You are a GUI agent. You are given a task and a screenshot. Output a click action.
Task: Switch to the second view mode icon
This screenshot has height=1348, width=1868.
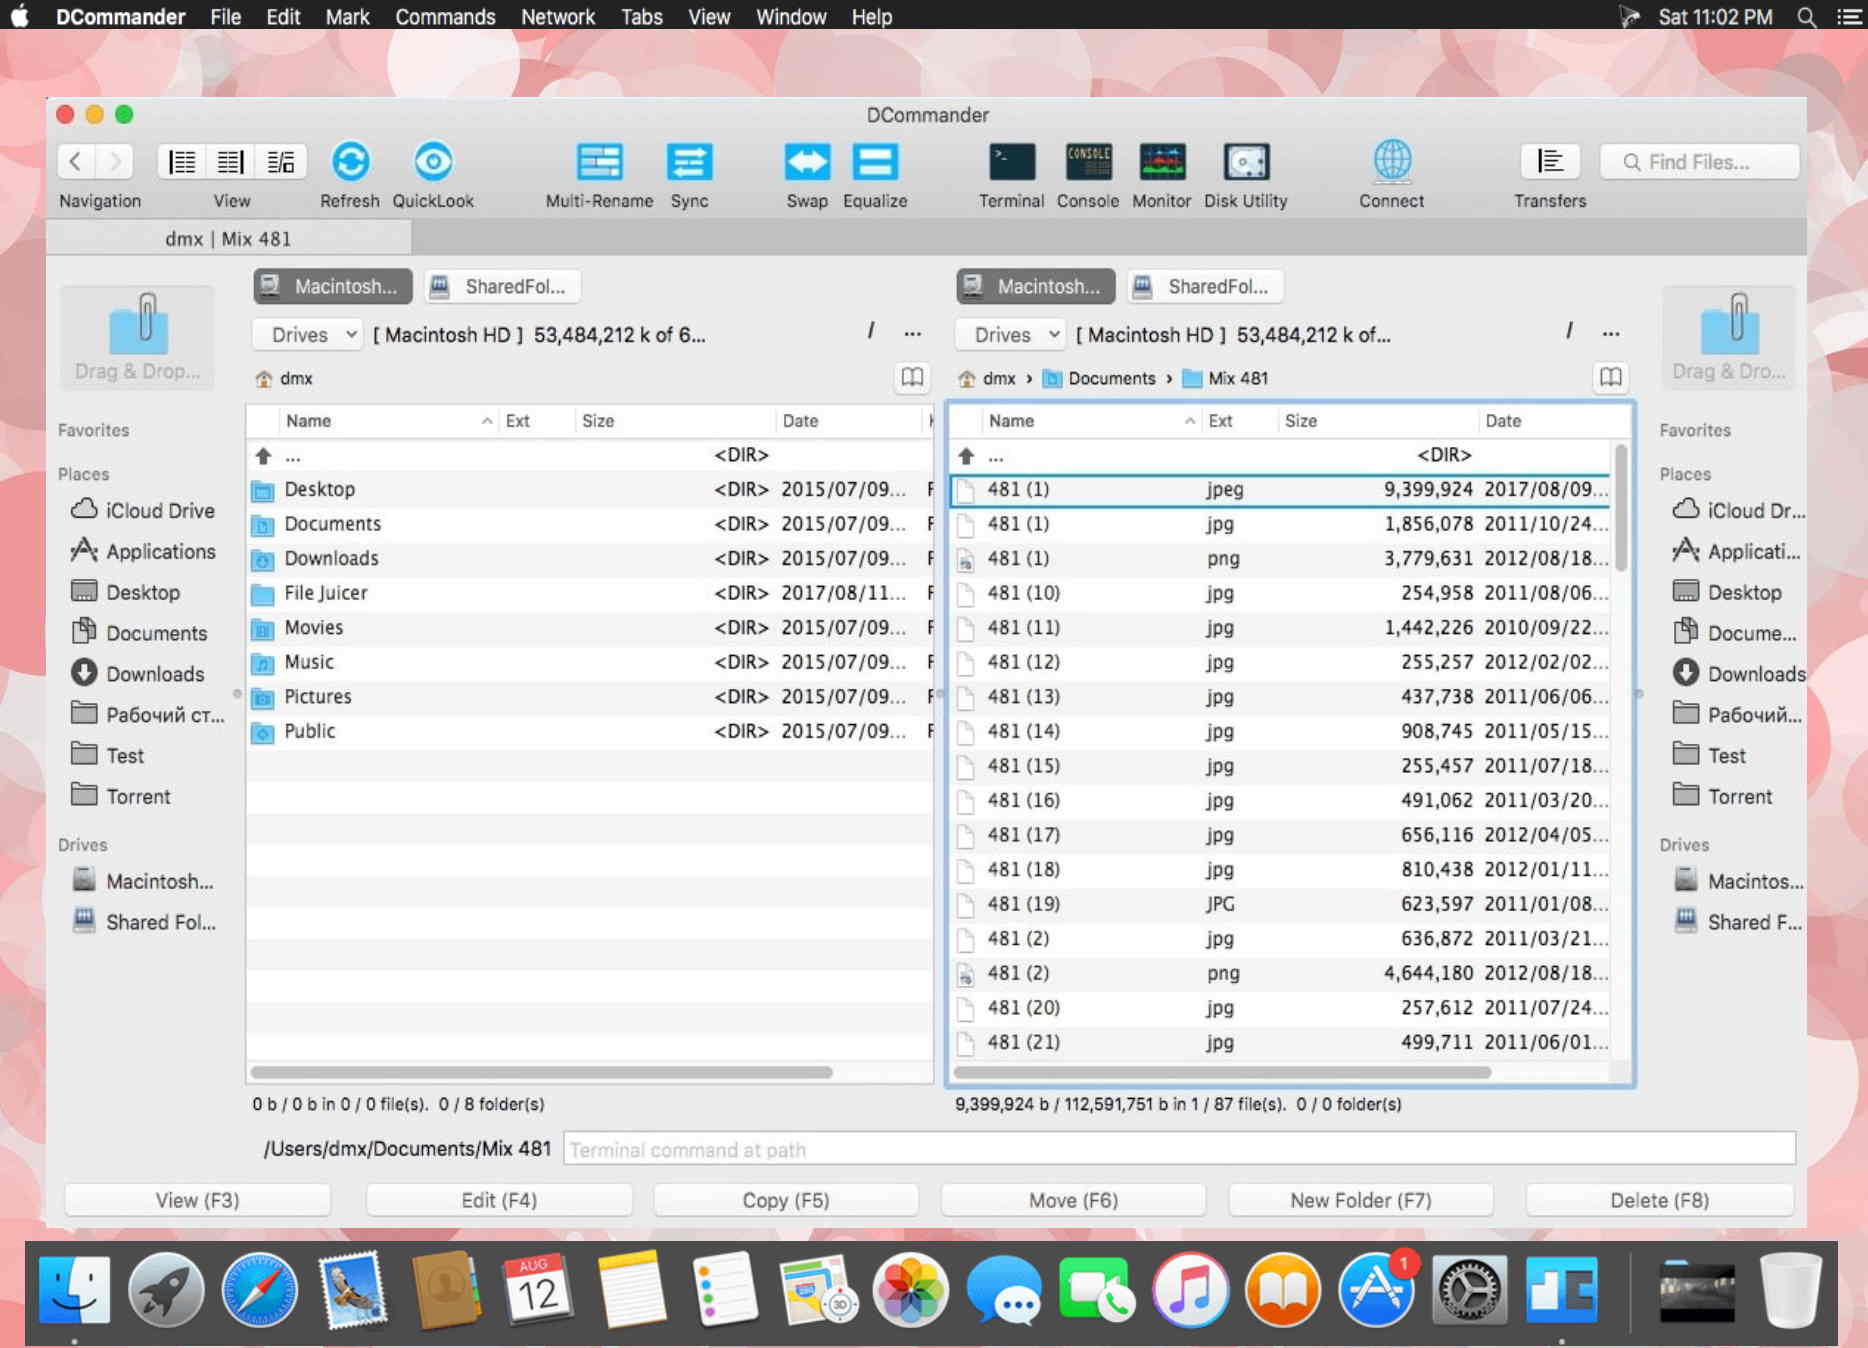tap(231, 161)
